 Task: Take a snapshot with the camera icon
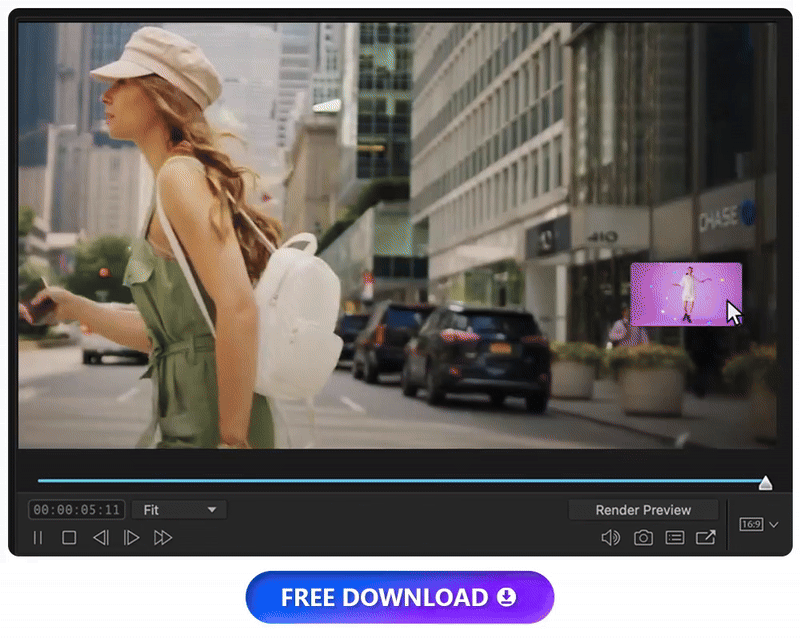(x=642, y=537)
